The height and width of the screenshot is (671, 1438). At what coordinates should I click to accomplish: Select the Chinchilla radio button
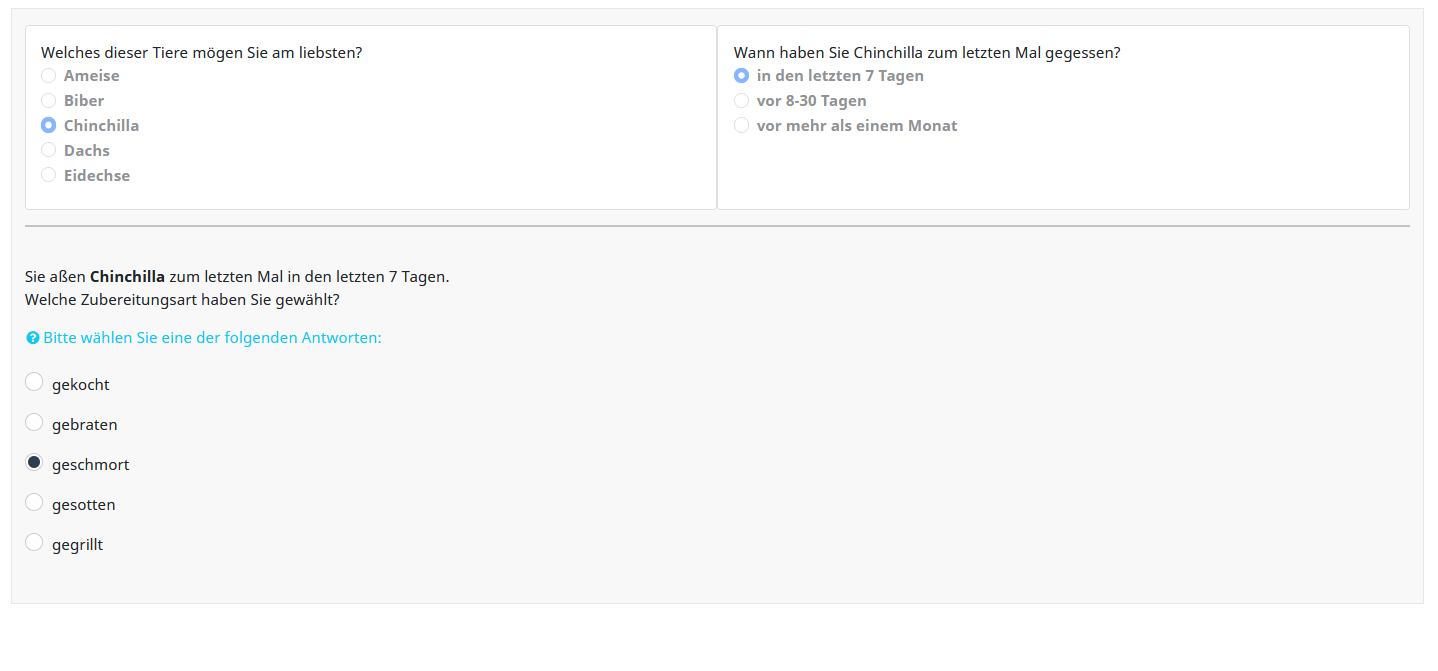48,126
